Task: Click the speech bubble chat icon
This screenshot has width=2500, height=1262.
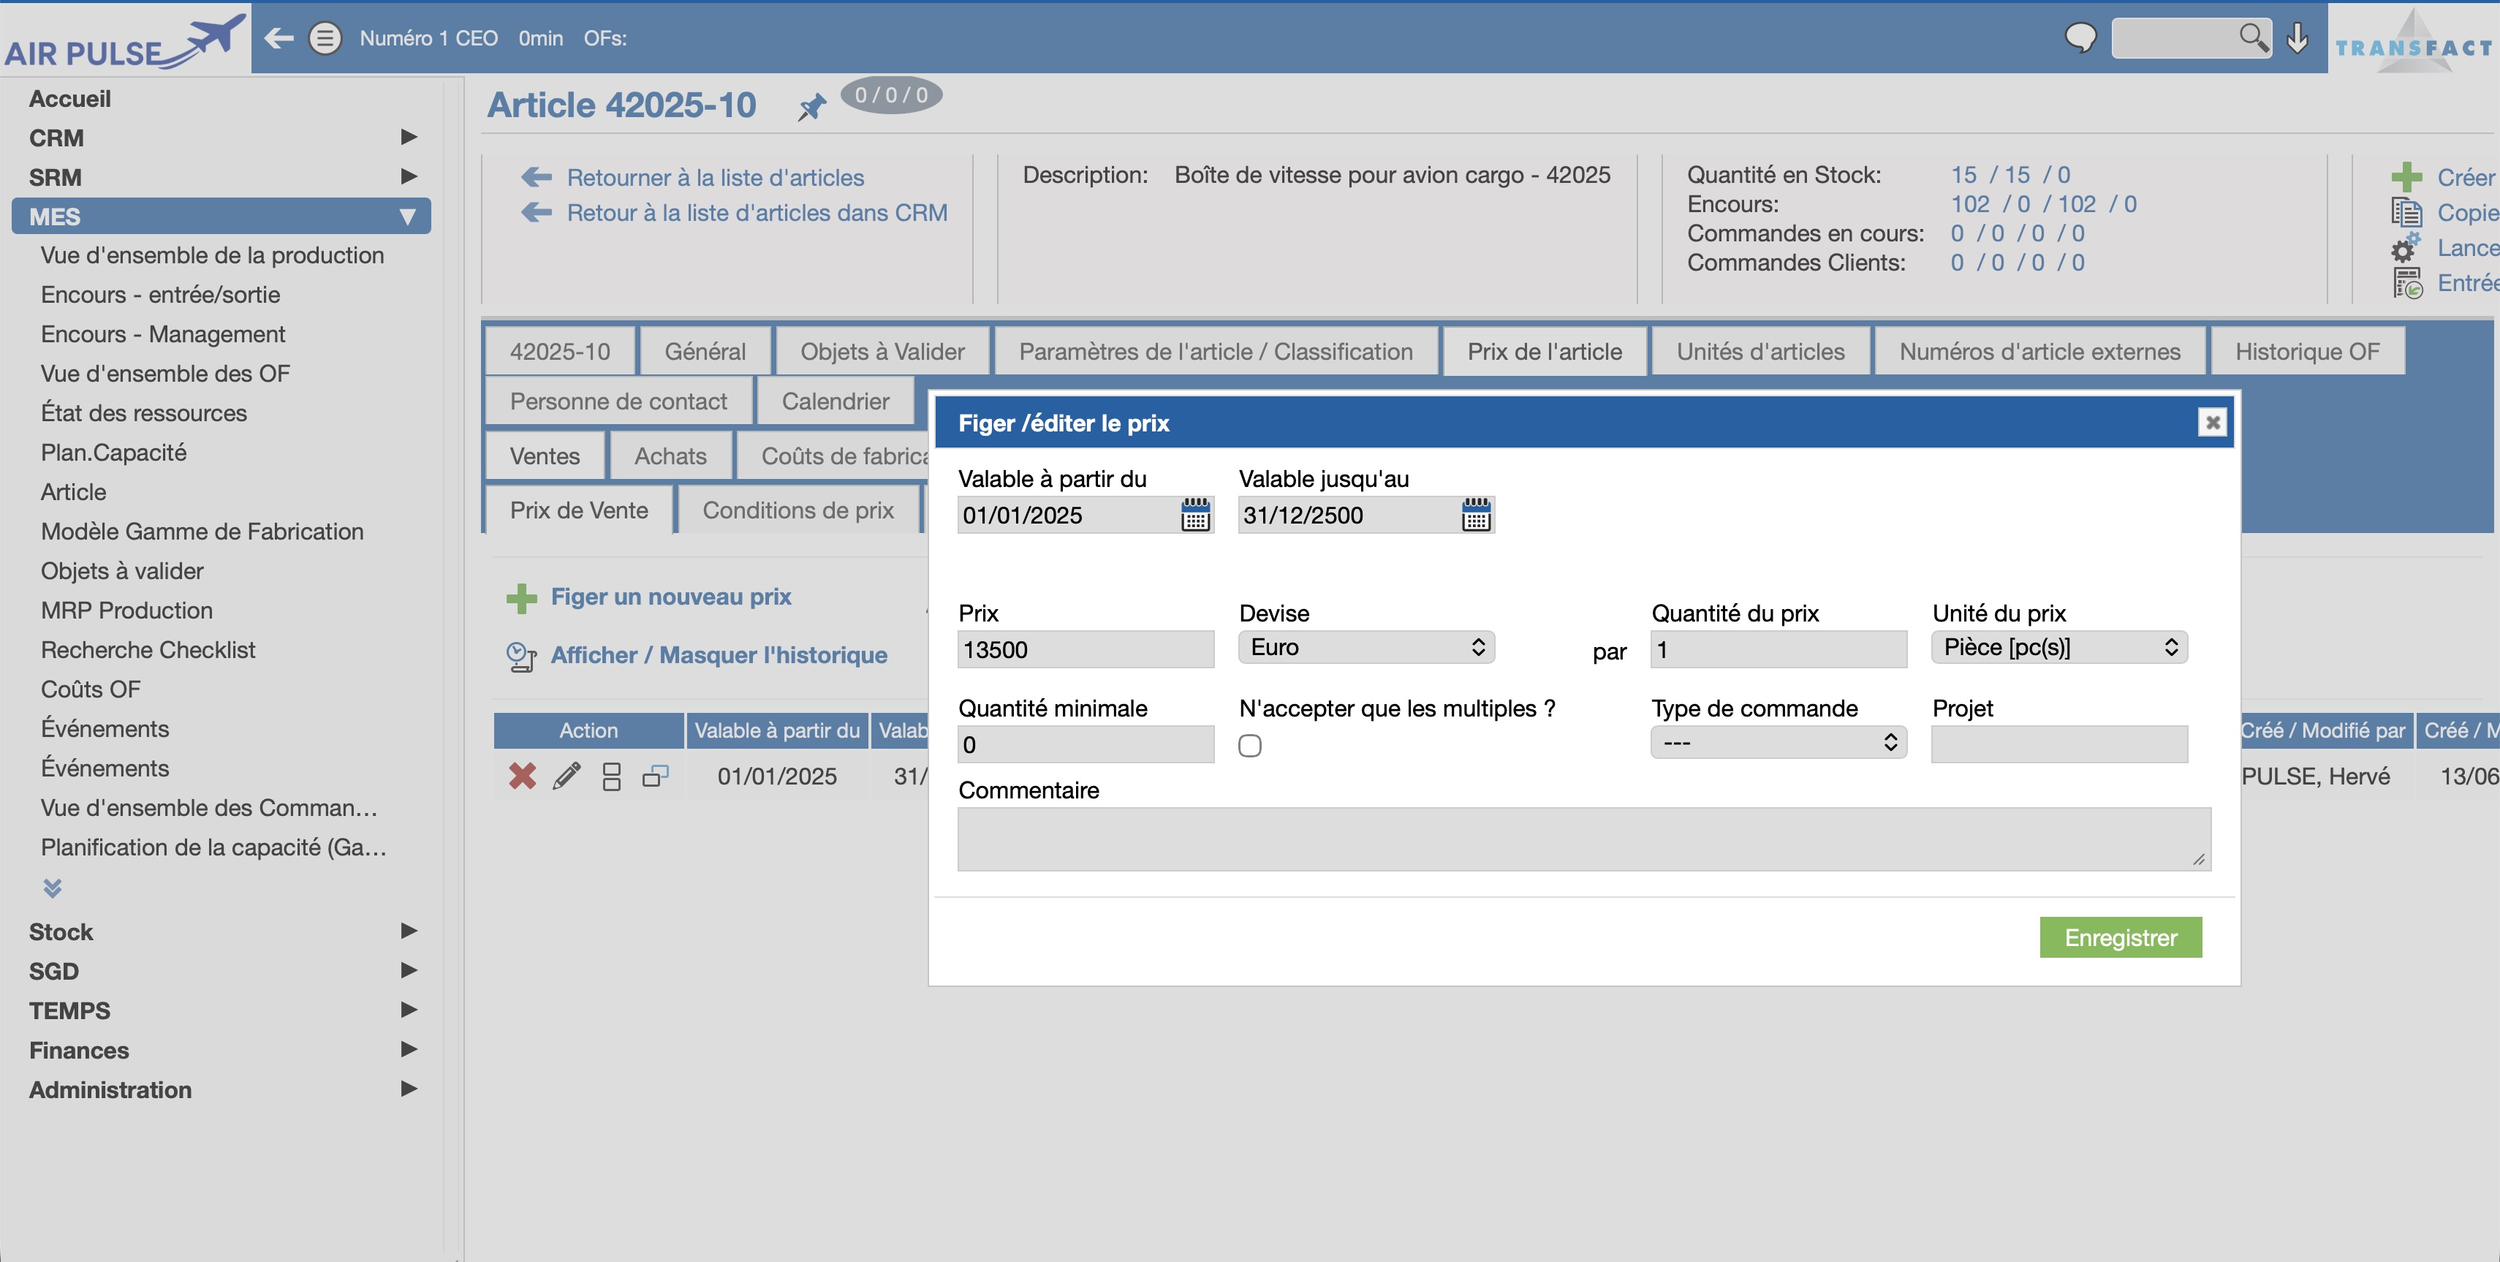Action: (x=2080, y=38)
